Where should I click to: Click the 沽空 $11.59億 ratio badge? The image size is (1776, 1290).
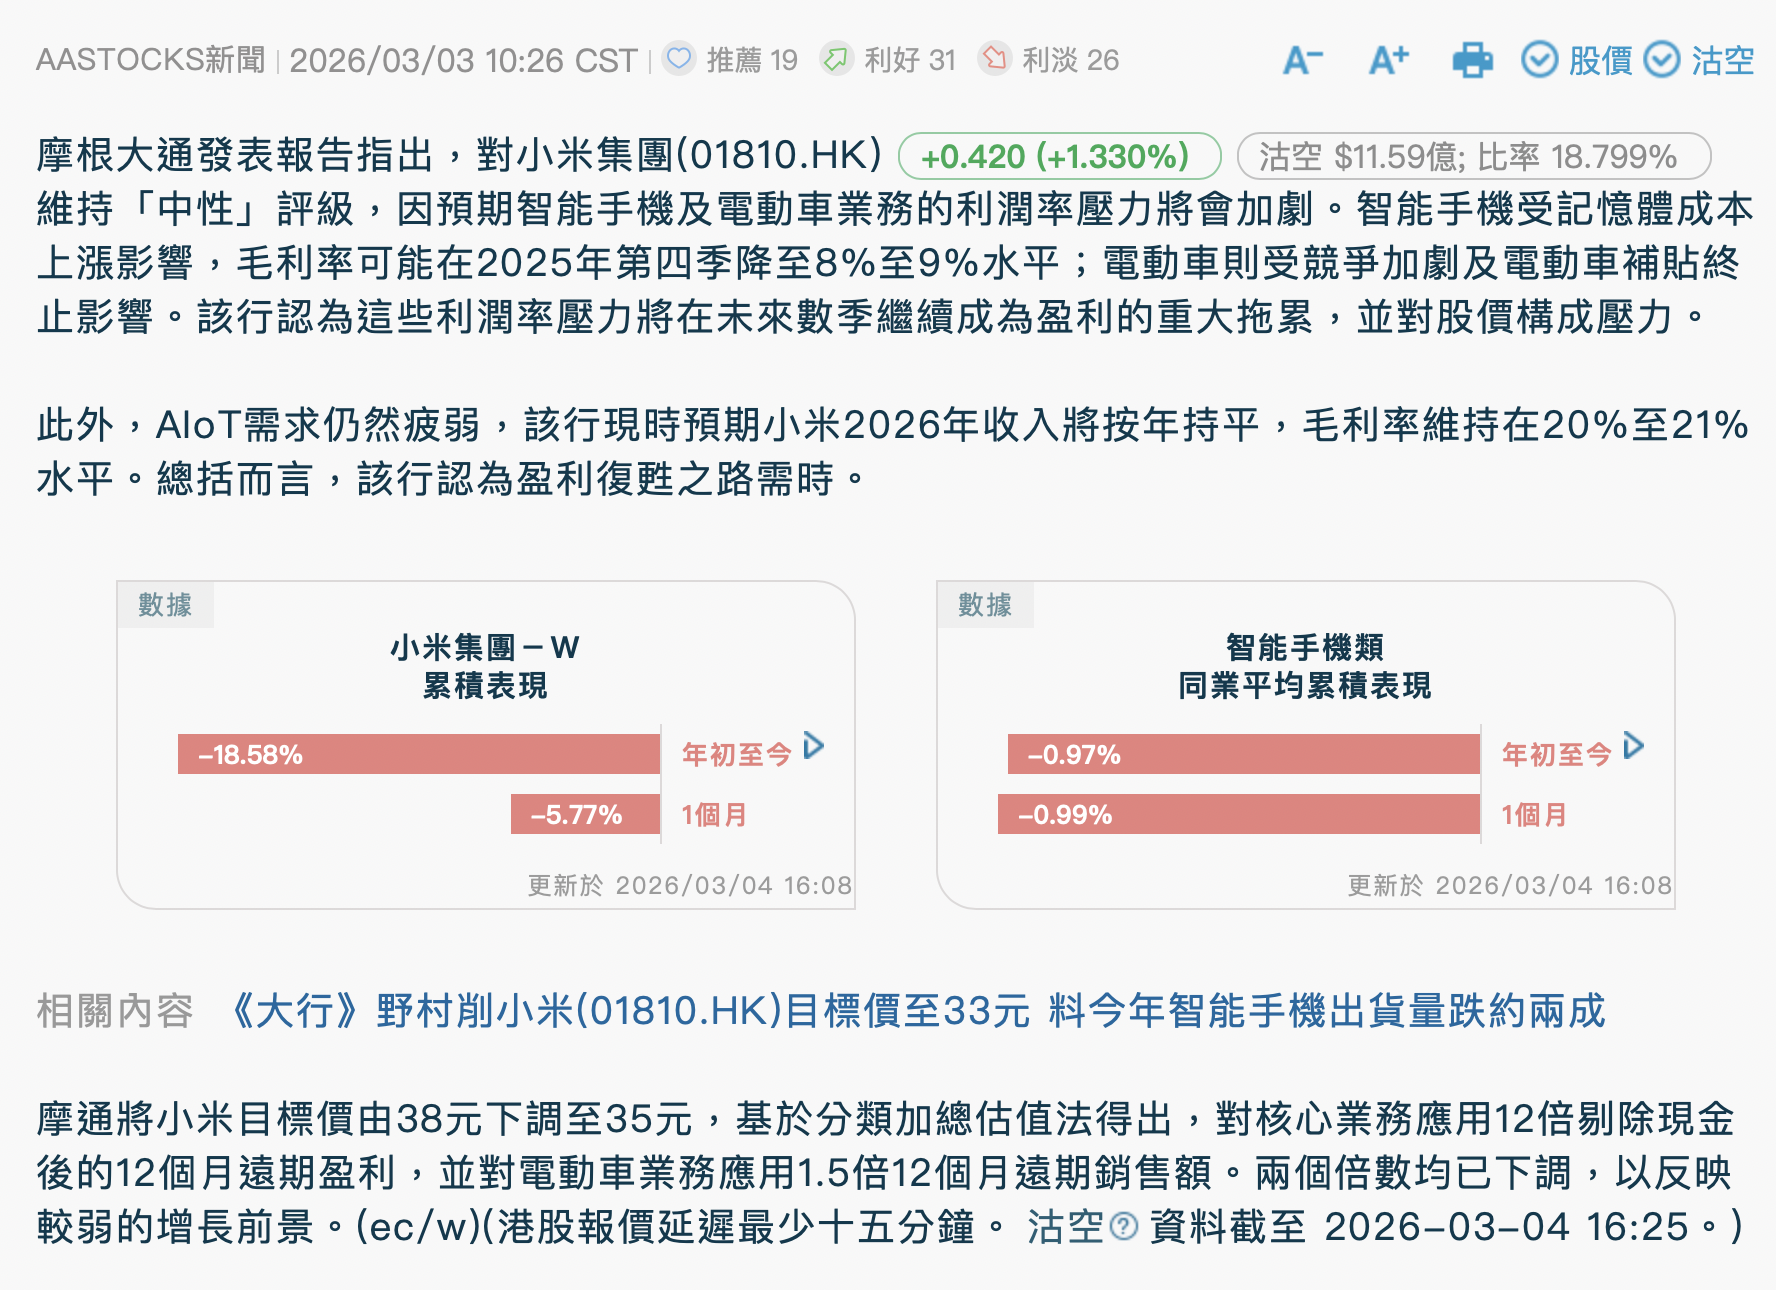(x=1474, y=157)
